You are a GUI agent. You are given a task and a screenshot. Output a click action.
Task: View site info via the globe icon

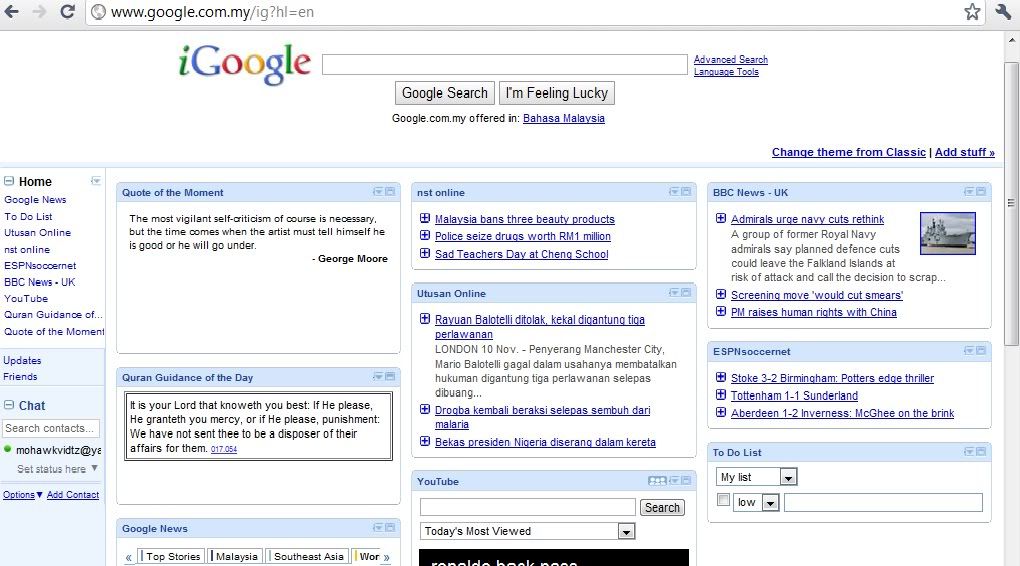click(98, 12)
